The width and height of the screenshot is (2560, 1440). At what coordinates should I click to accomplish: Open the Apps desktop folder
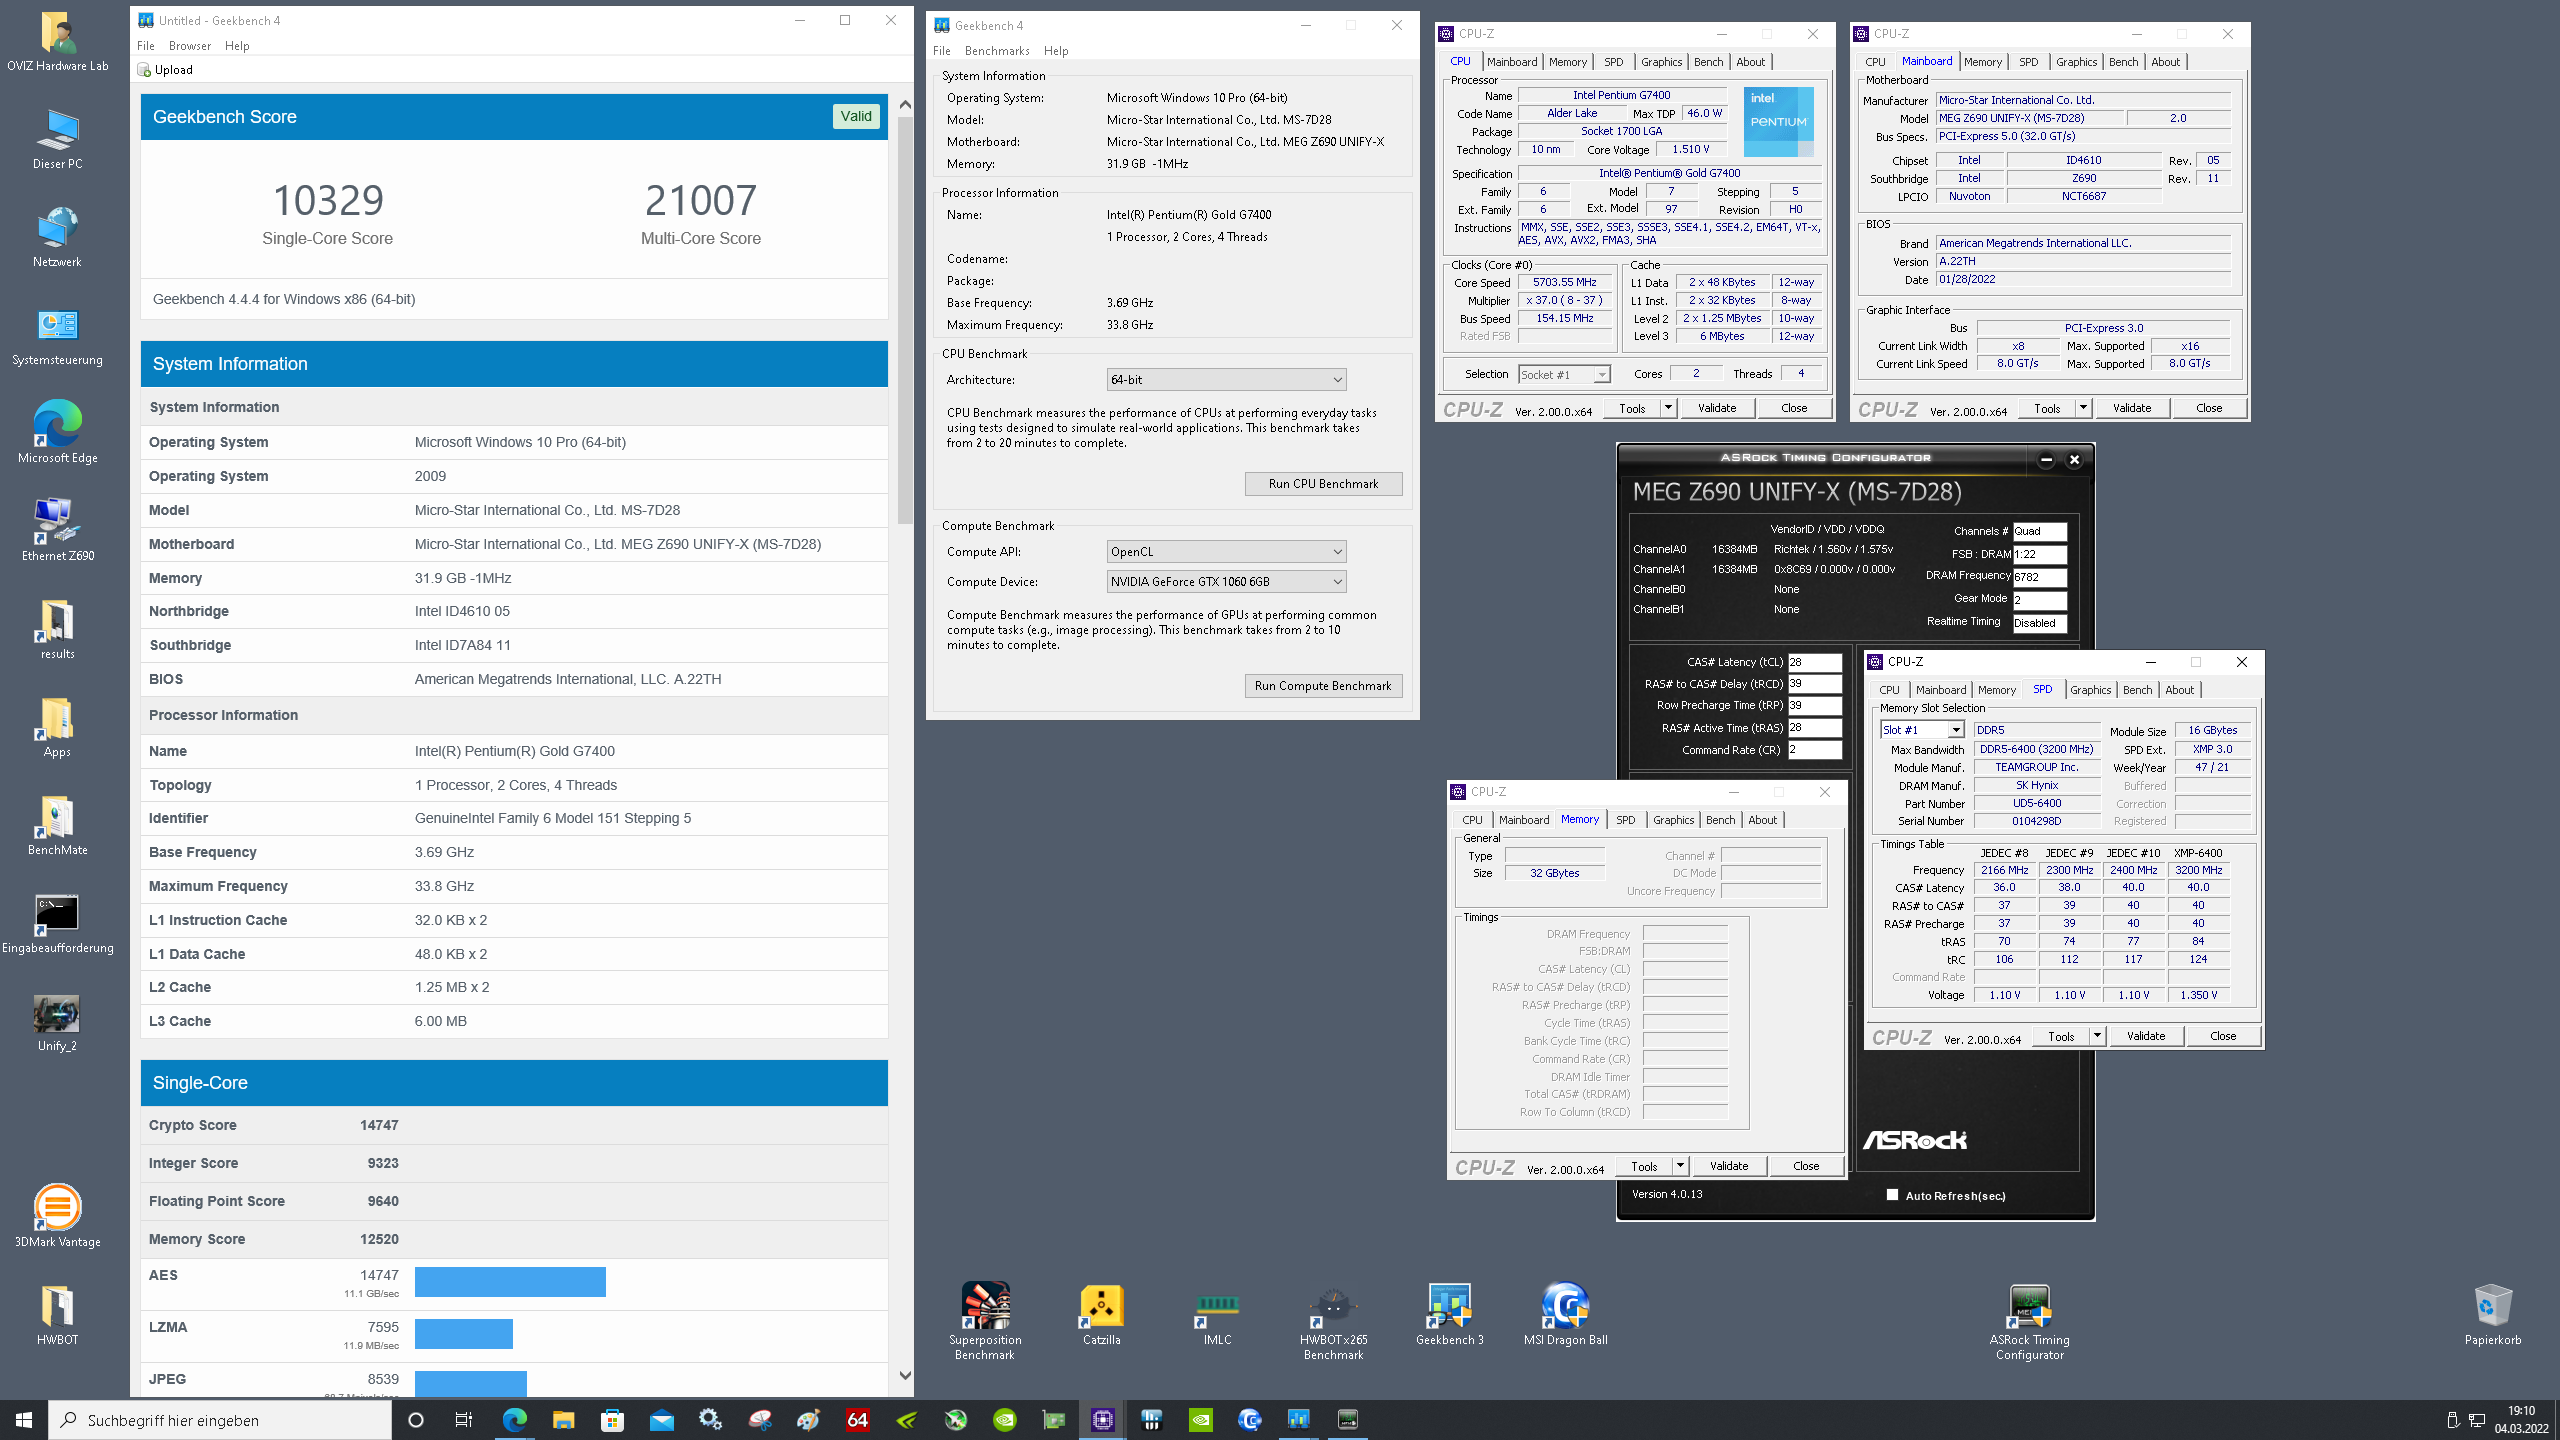pyautogui.click(x=57, y=727)
